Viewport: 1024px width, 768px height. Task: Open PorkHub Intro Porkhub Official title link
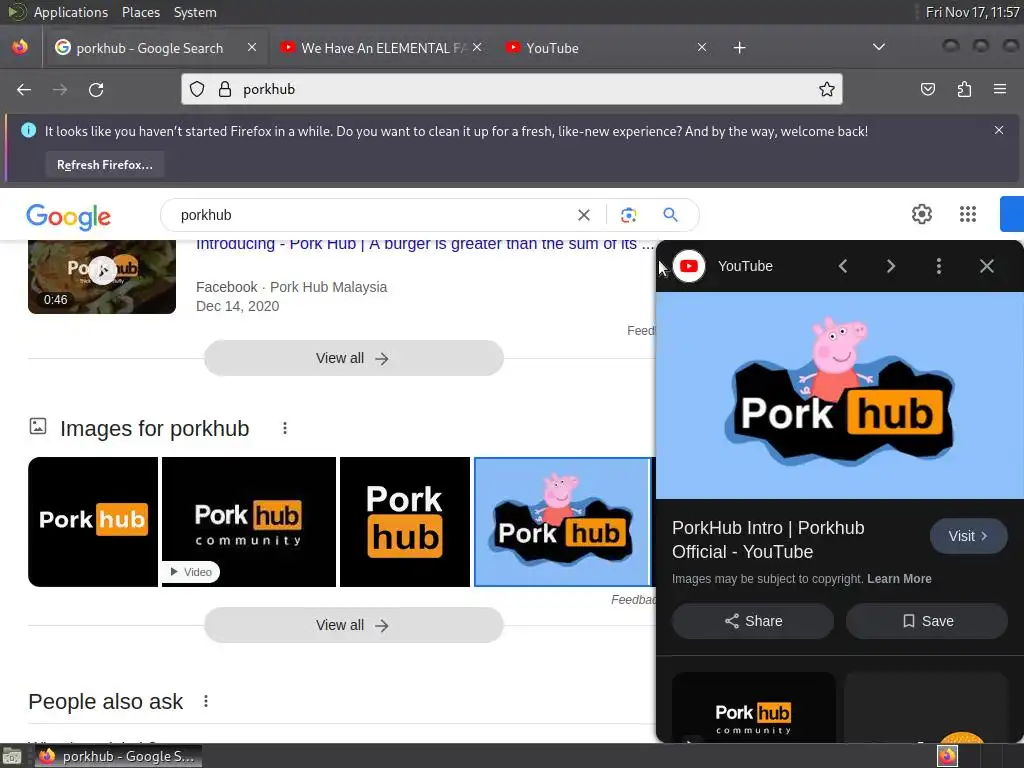point(768,539)
